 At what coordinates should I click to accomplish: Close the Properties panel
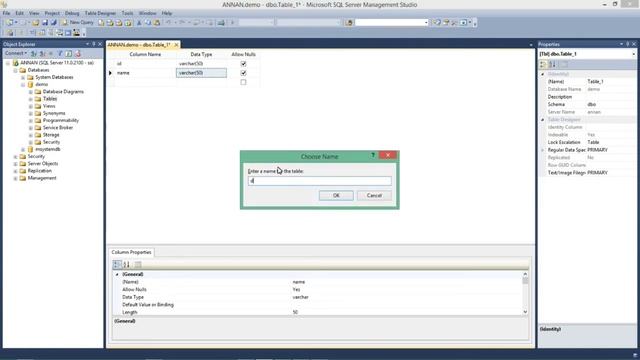click(634, 44)
